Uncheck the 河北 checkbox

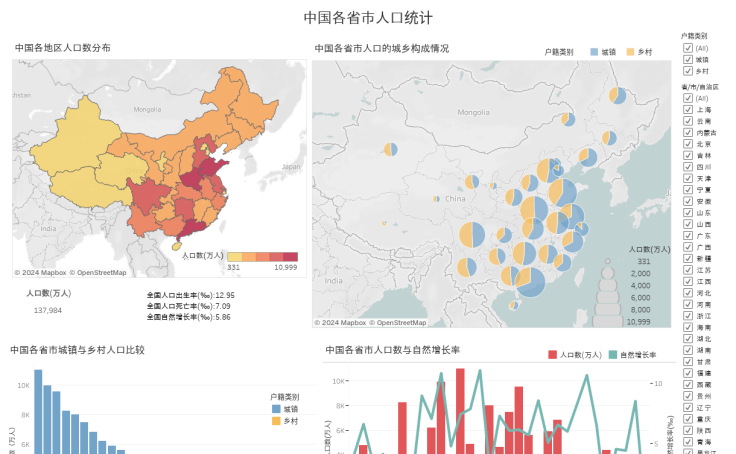coord(688,293)
